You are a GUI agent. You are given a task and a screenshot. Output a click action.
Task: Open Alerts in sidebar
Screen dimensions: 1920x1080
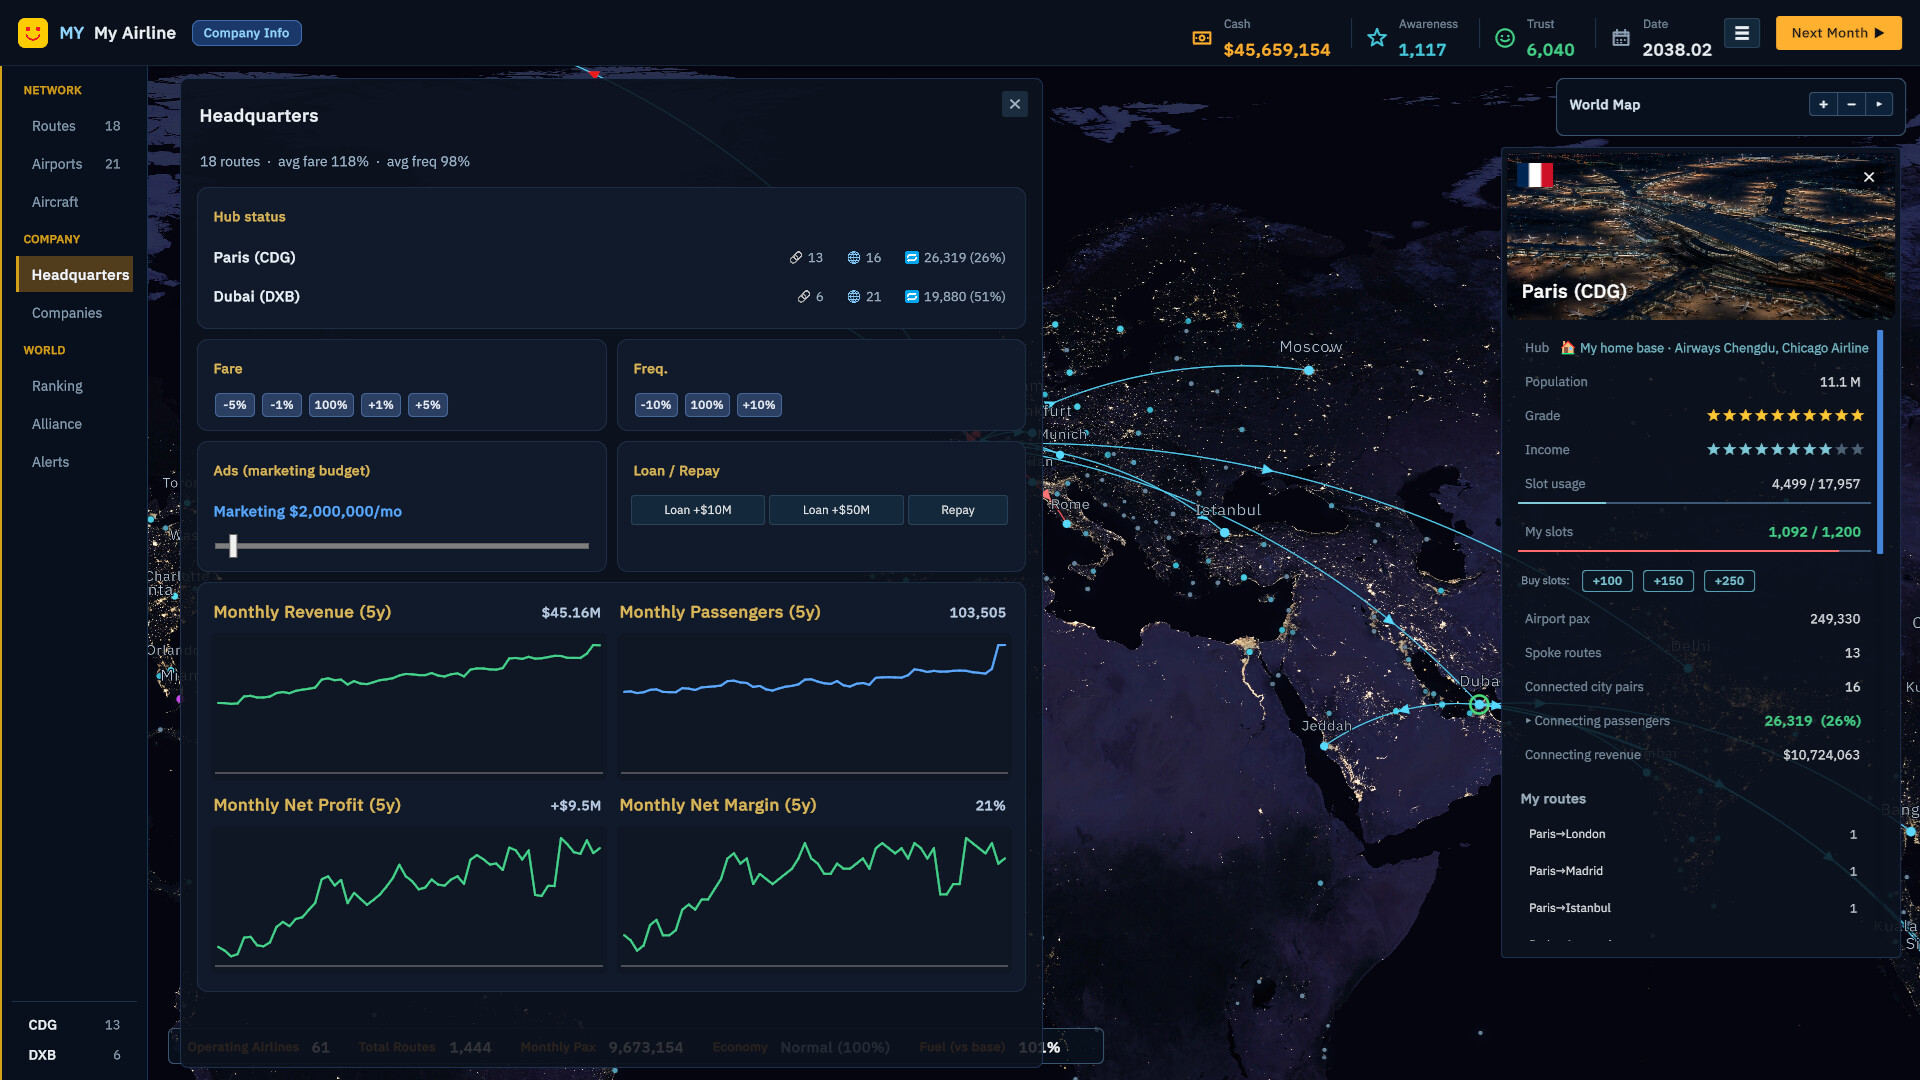tap(75, 462)
